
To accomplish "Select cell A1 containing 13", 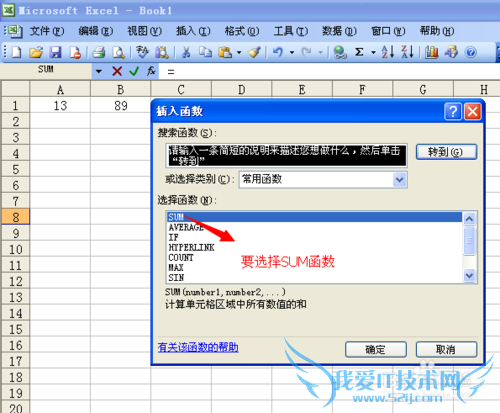I will 60,106.
